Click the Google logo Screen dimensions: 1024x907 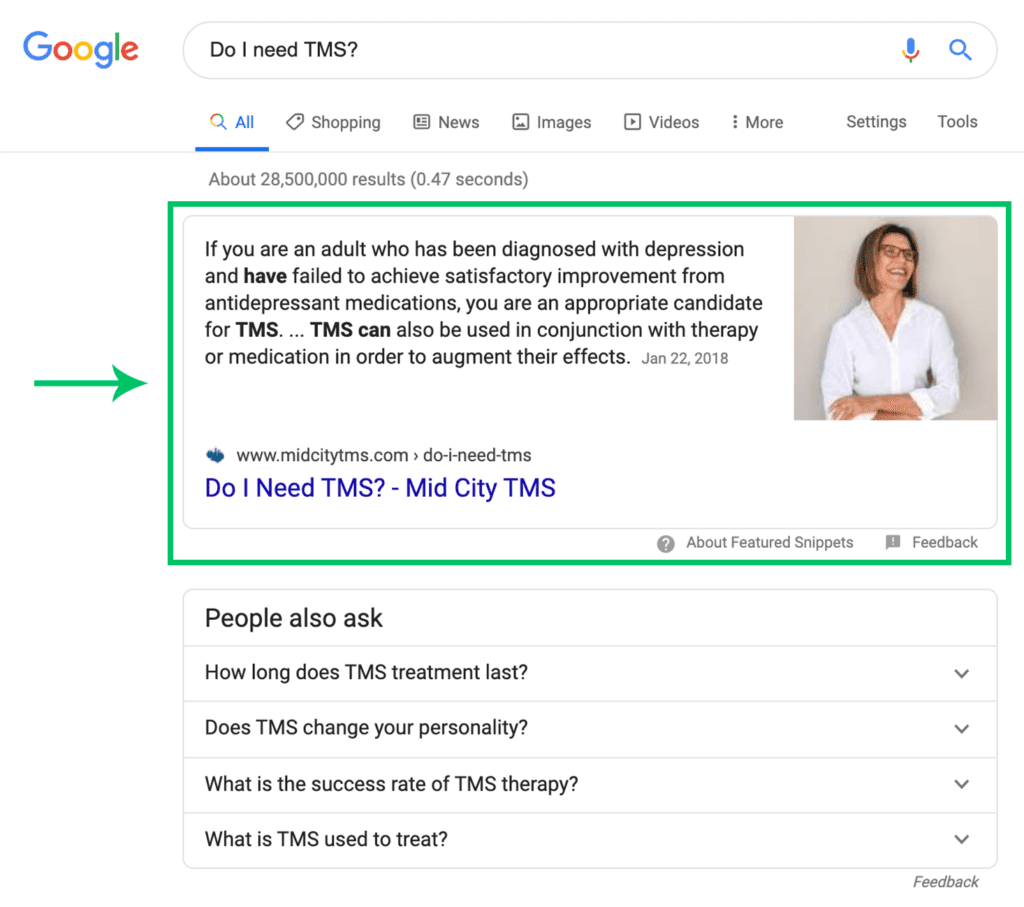[81, 50]
